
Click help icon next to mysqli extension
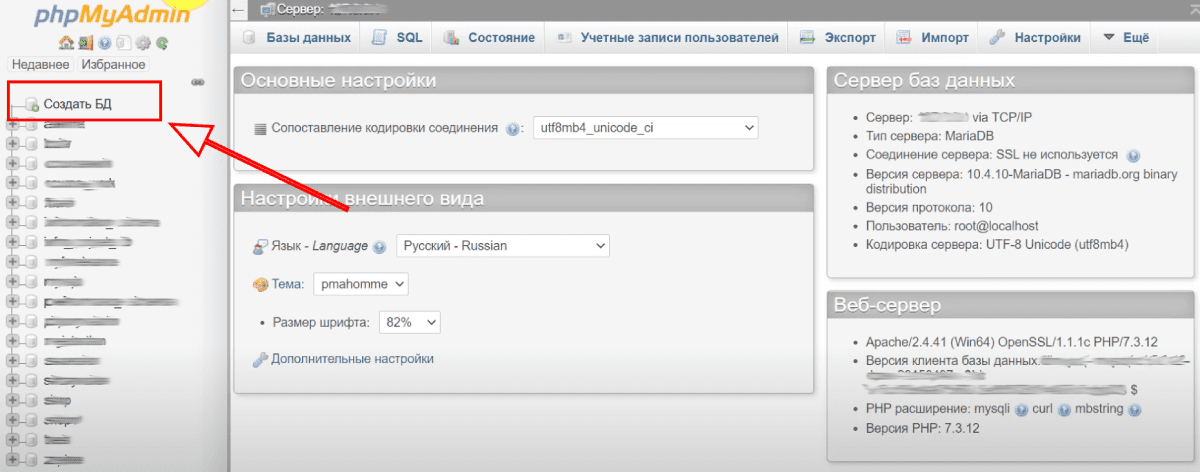(x=1019, y=409)
